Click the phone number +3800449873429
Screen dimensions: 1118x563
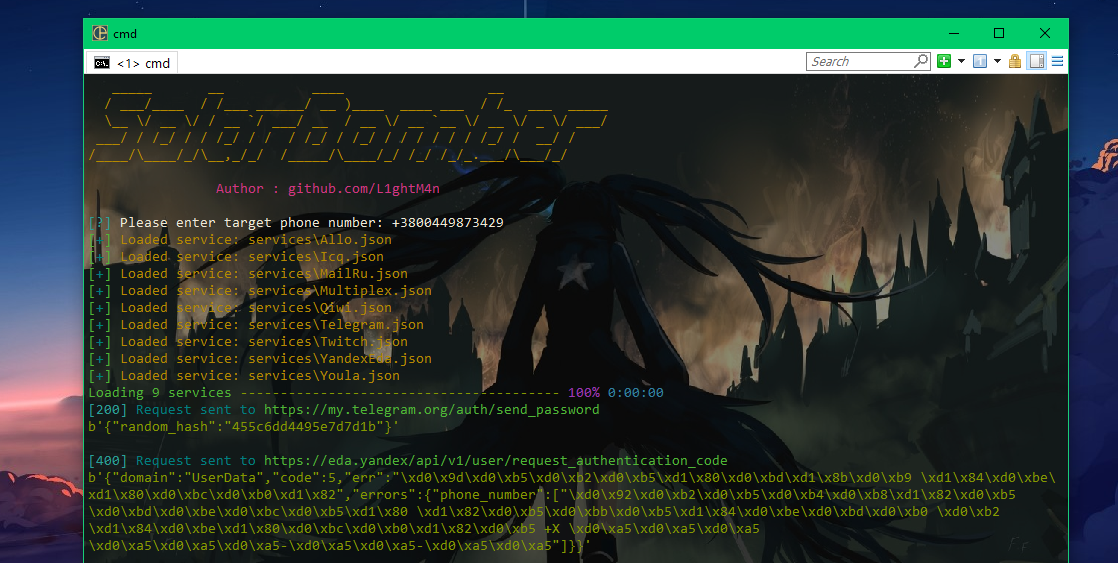(x=448, y=222)
